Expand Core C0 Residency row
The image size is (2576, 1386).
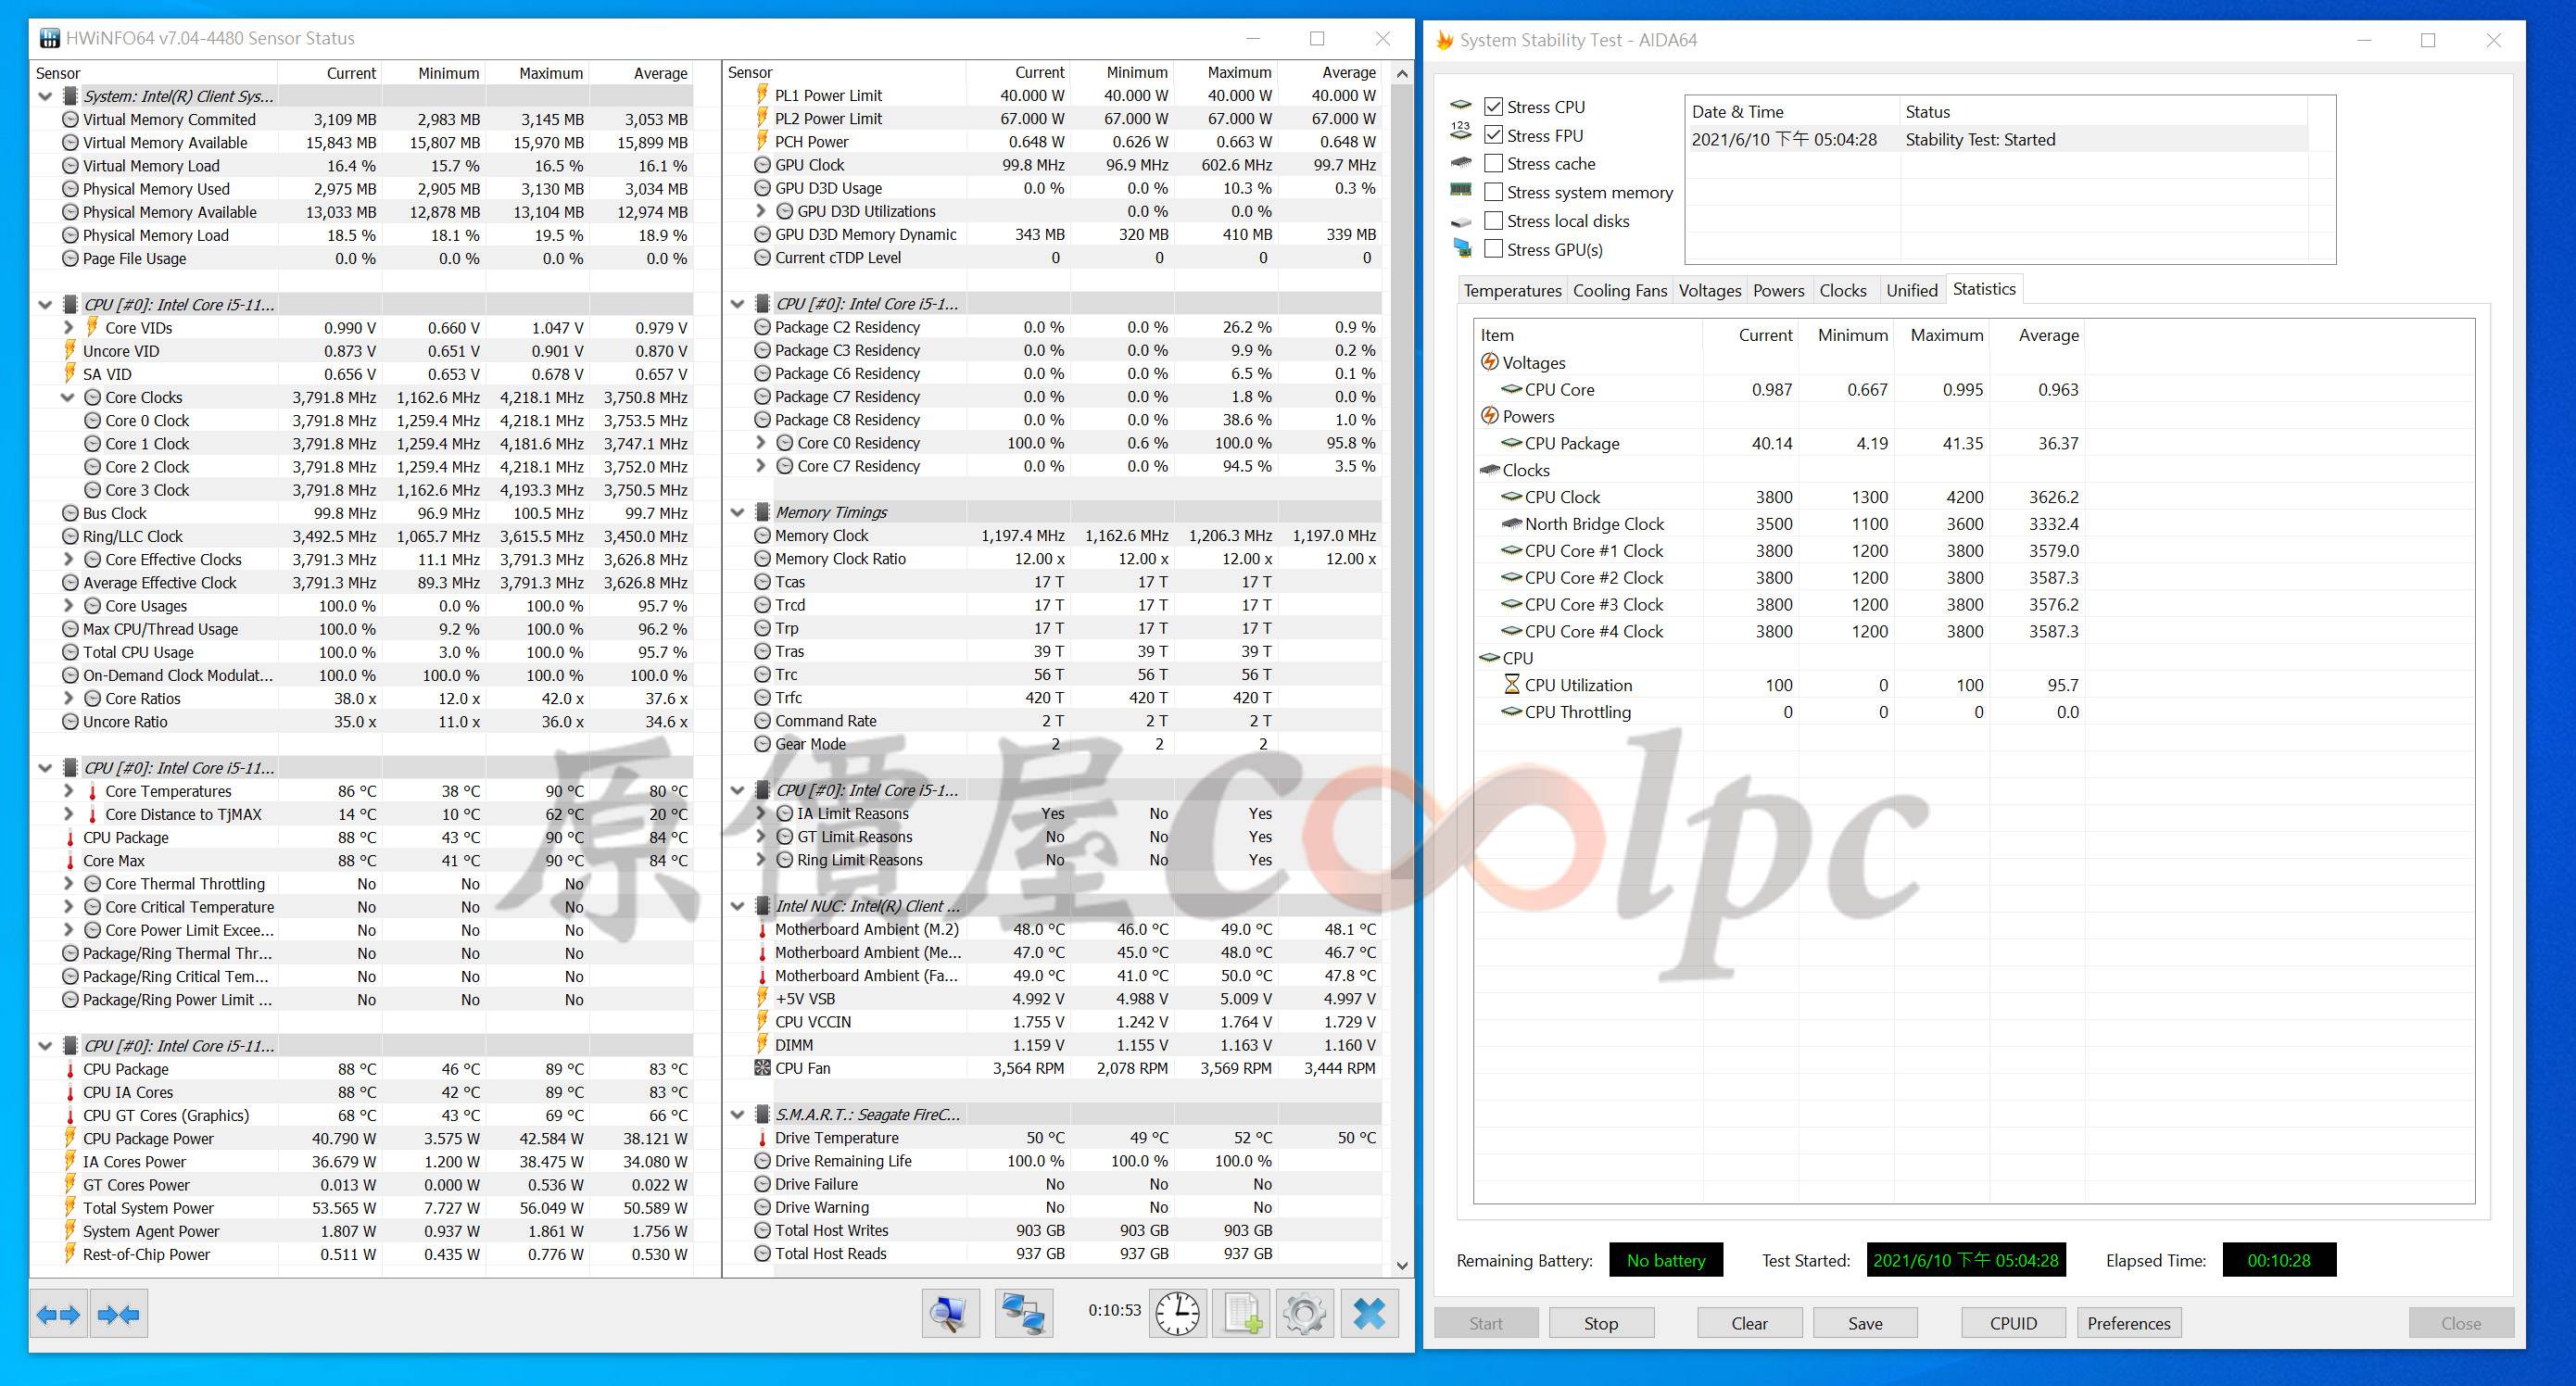click(x=761, y=443)
